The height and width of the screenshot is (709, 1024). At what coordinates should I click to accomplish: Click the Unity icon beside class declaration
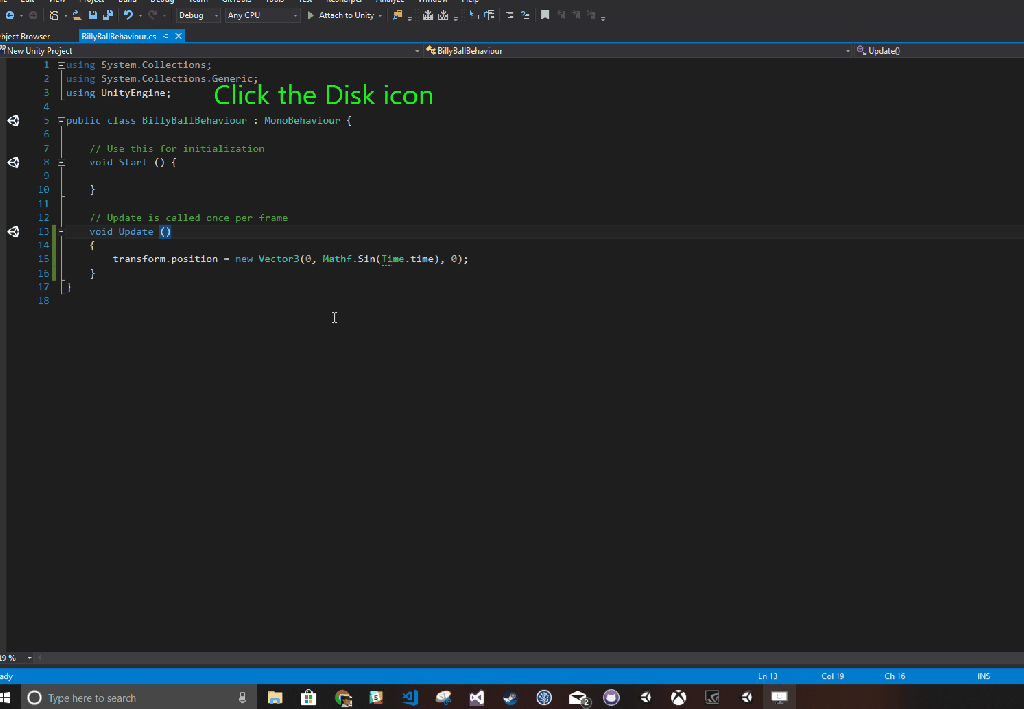(14, 121)
